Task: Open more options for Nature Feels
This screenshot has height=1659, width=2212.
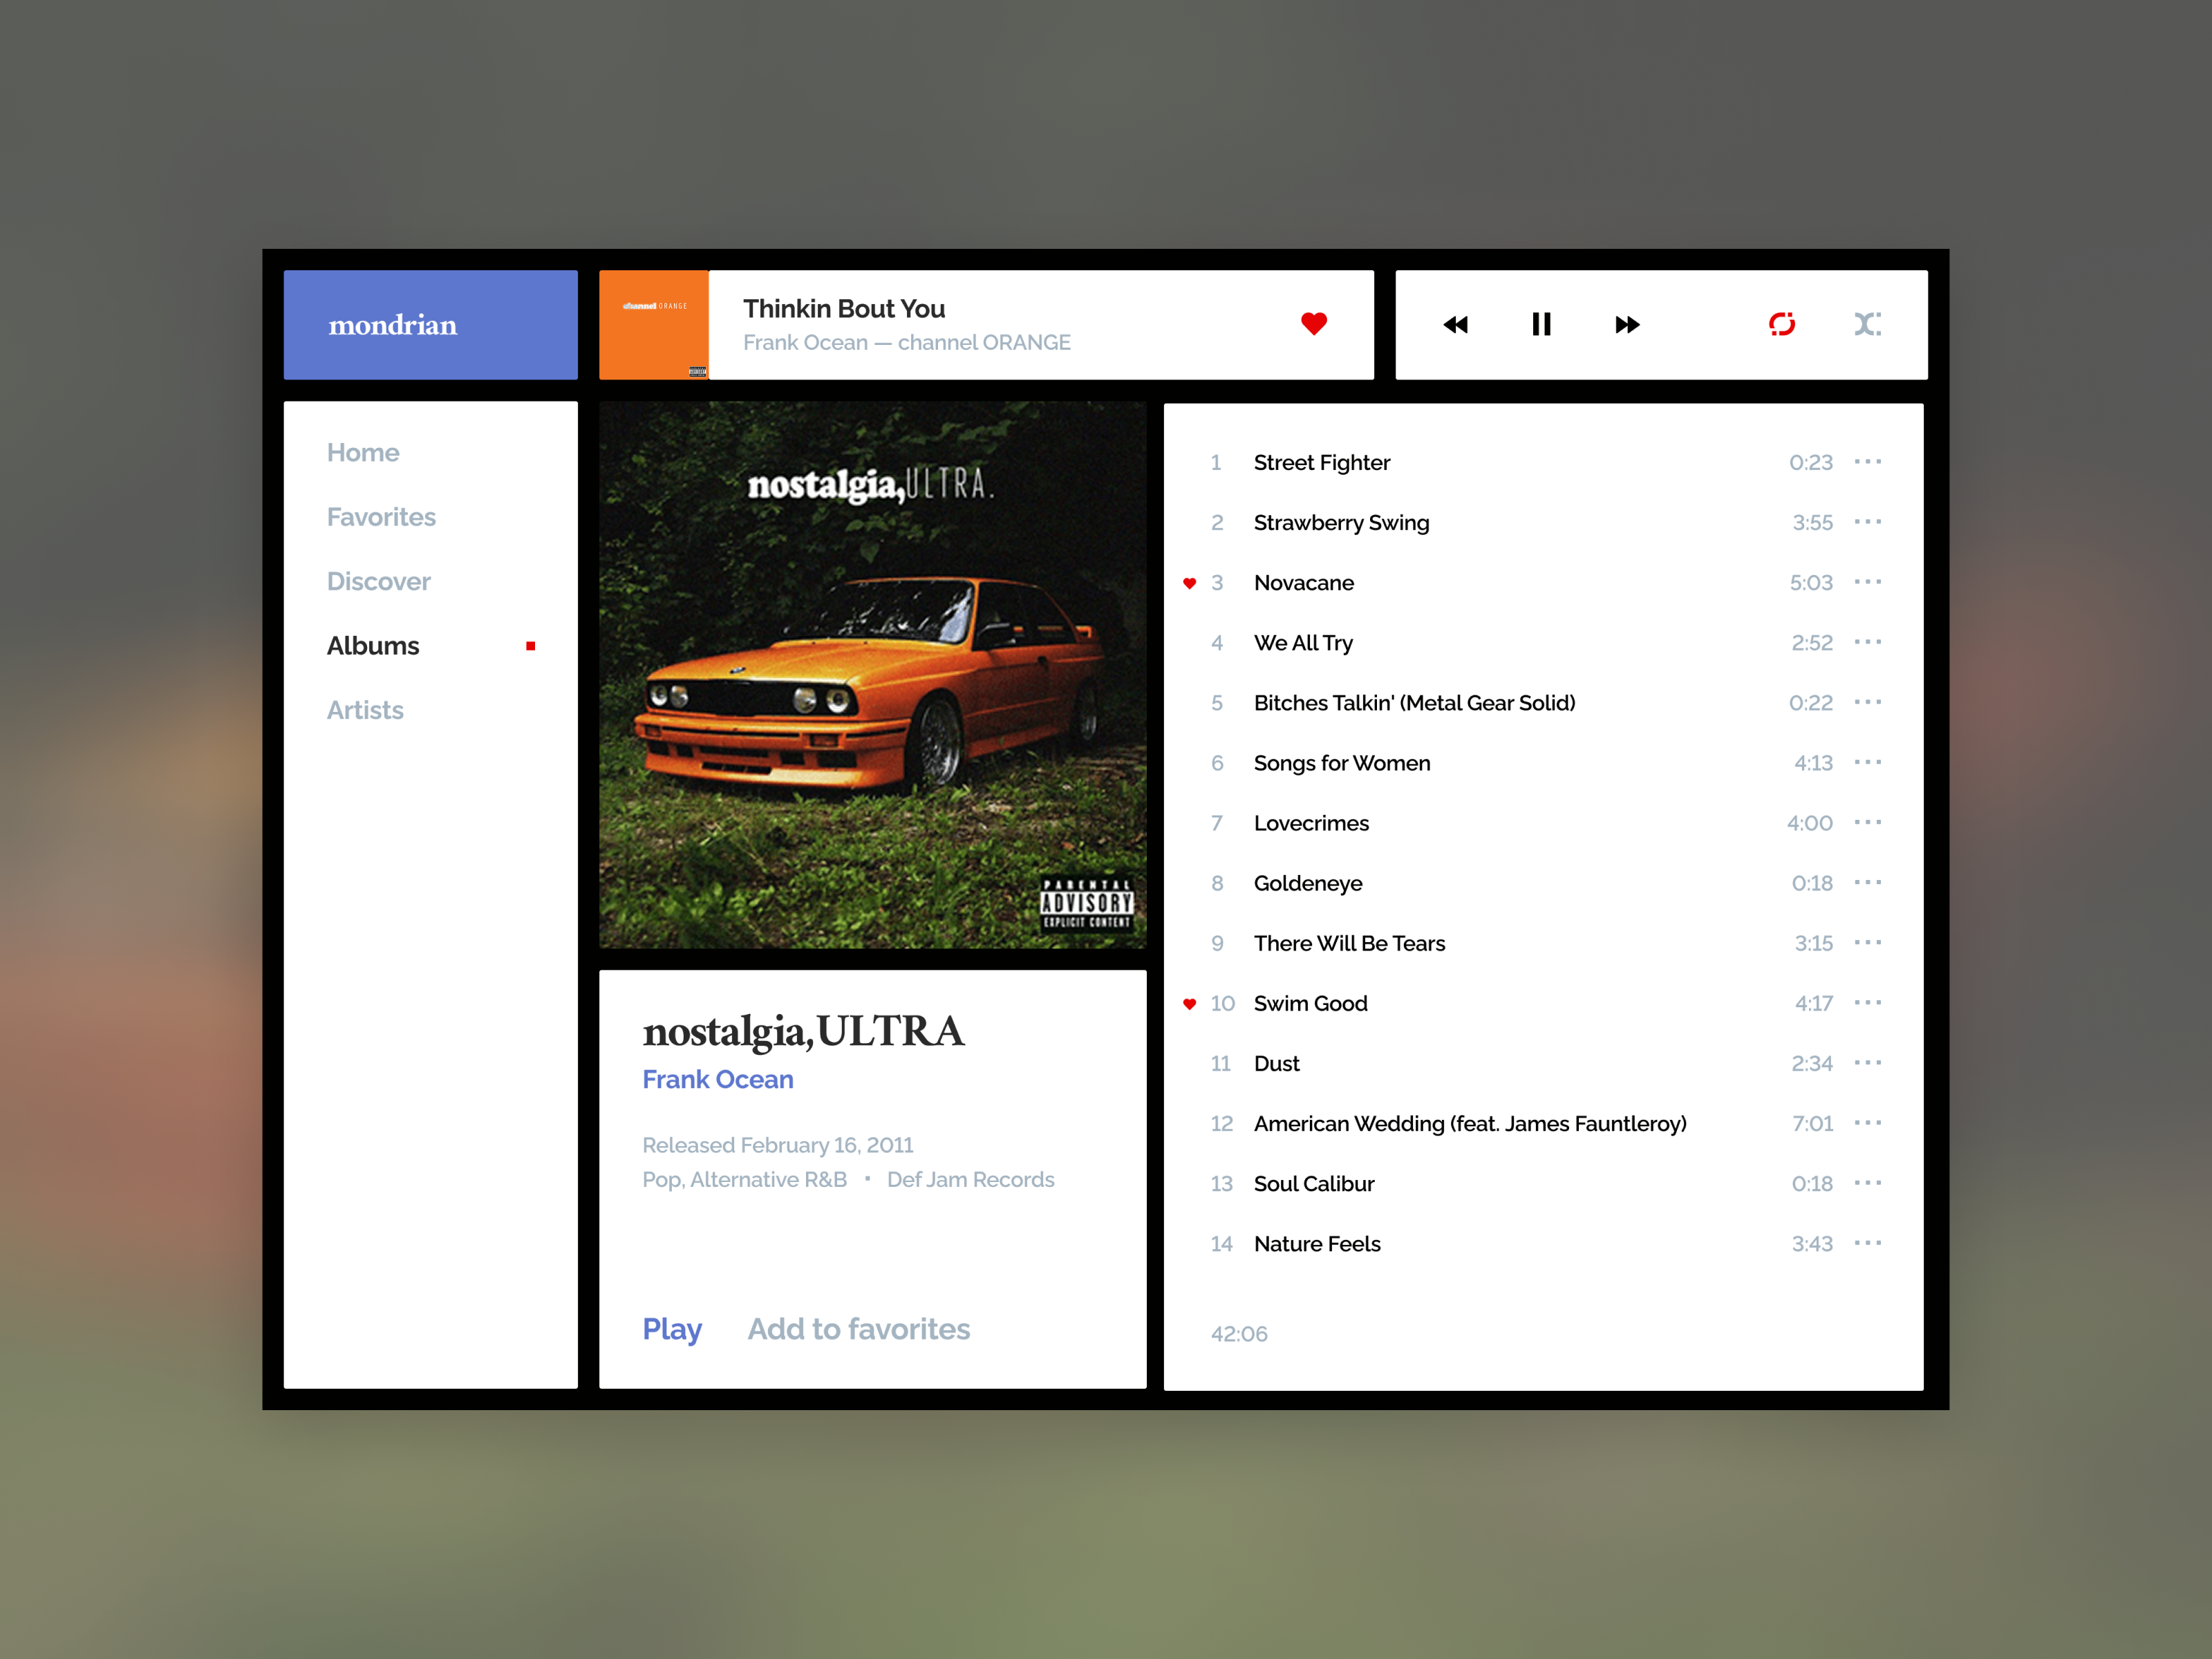Action: (x=1867, y=1243)
